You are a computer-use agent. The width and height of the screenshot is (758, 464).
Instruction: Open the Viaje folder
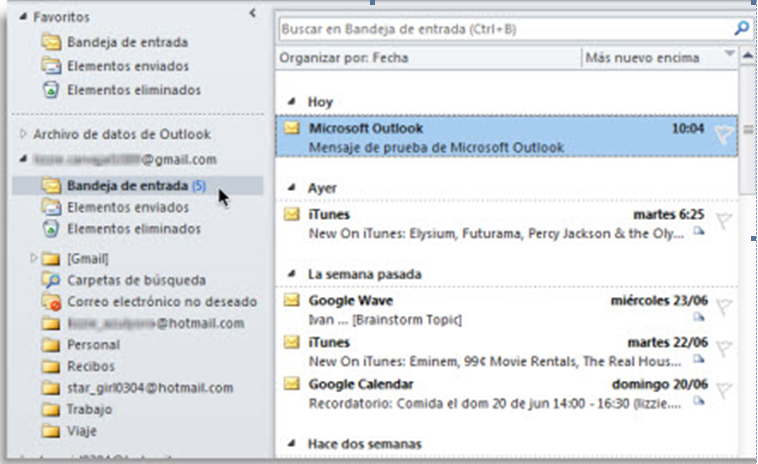pyautogui.click(x=82, y=431)
